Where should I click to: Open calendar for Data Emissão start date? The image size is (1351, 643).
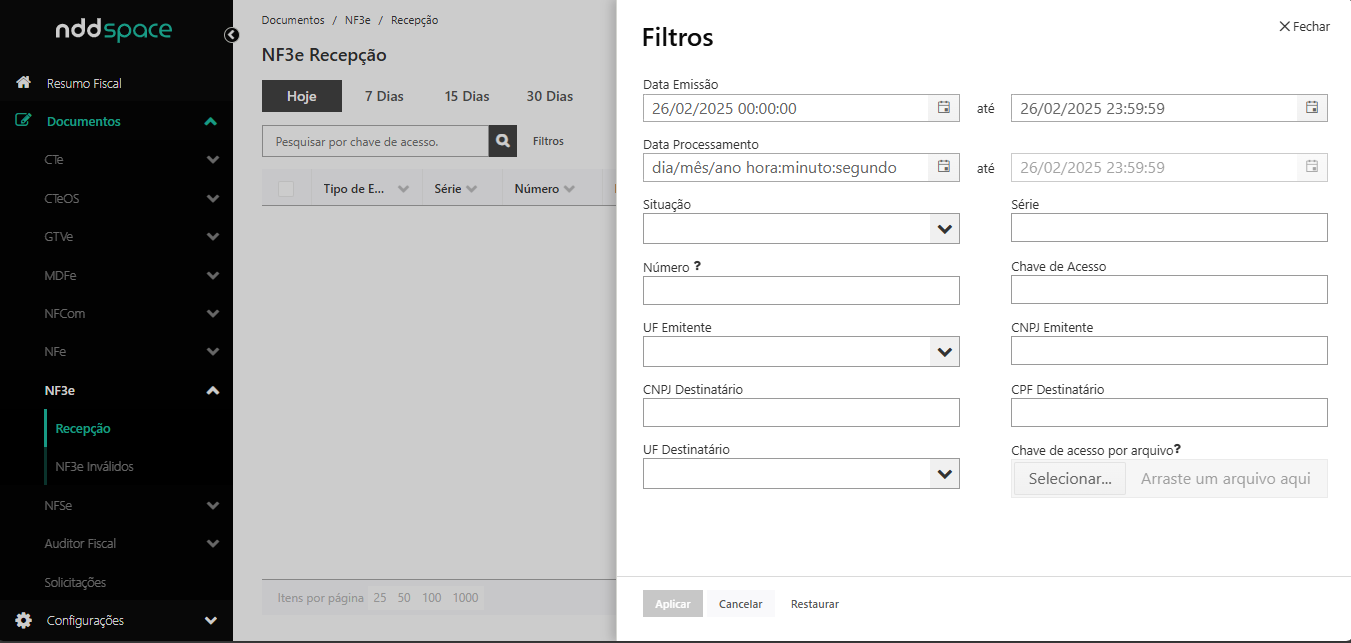[x=943, y=108]
